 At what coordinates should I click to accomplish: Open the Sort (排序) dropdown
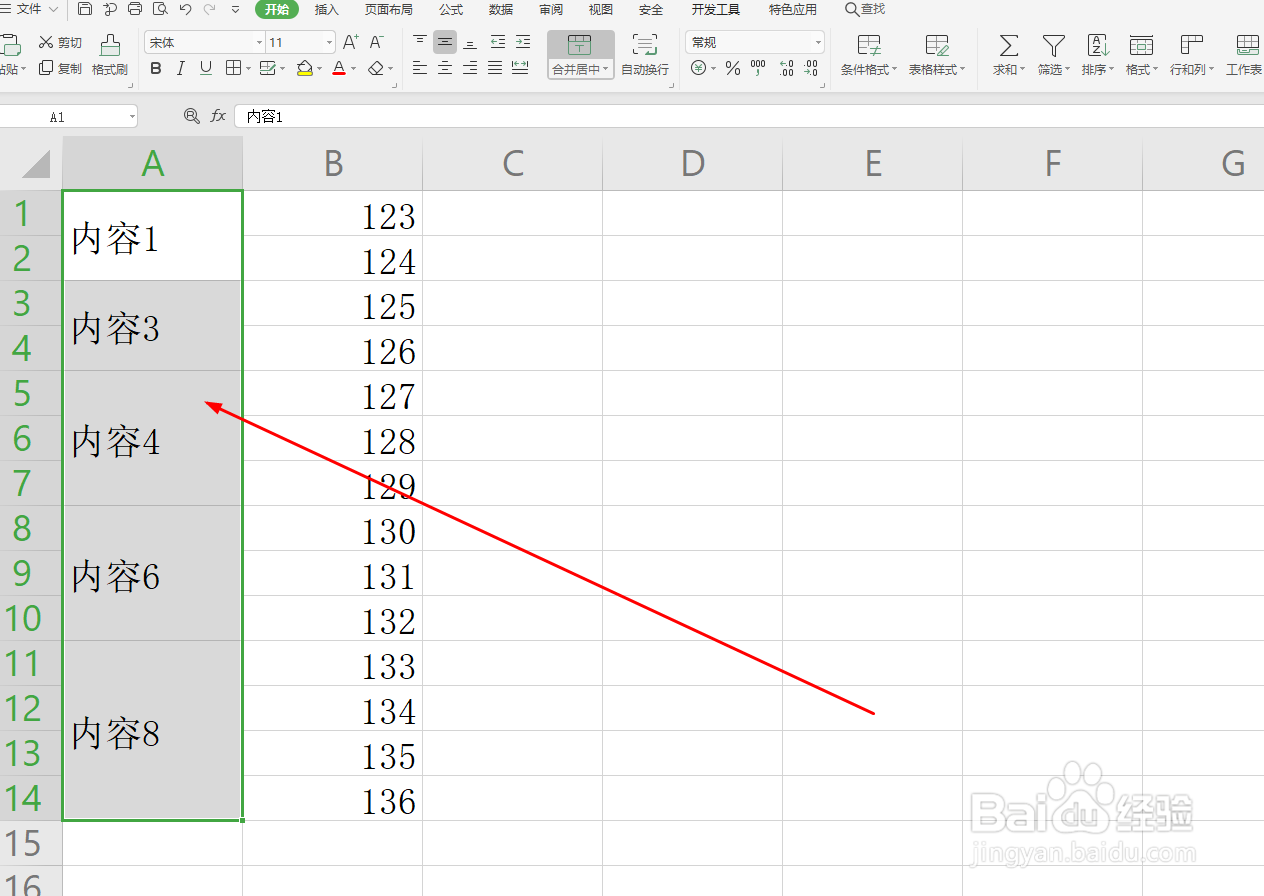click(1097, 55)
